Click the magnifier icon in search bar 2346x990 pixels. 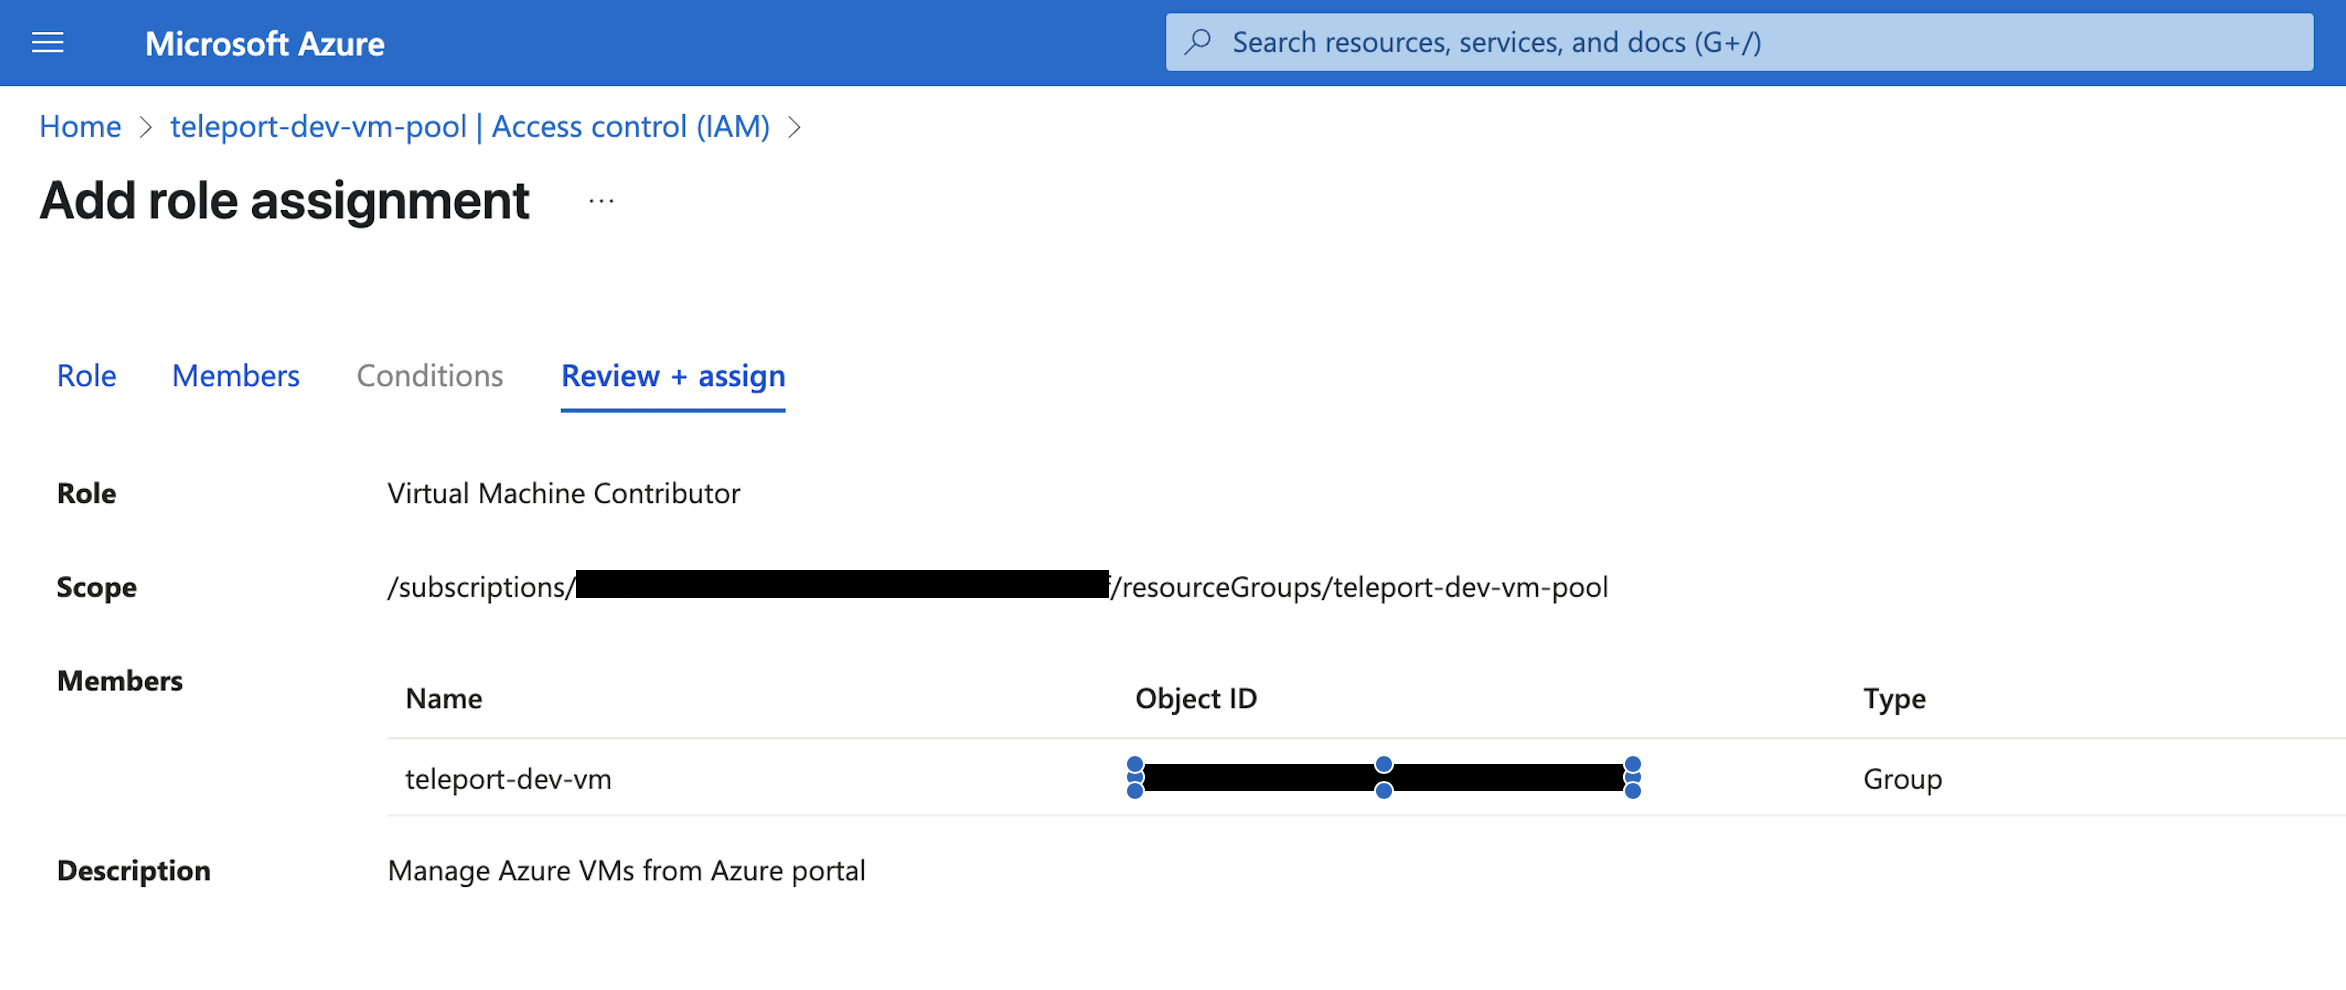point(1198,42)
